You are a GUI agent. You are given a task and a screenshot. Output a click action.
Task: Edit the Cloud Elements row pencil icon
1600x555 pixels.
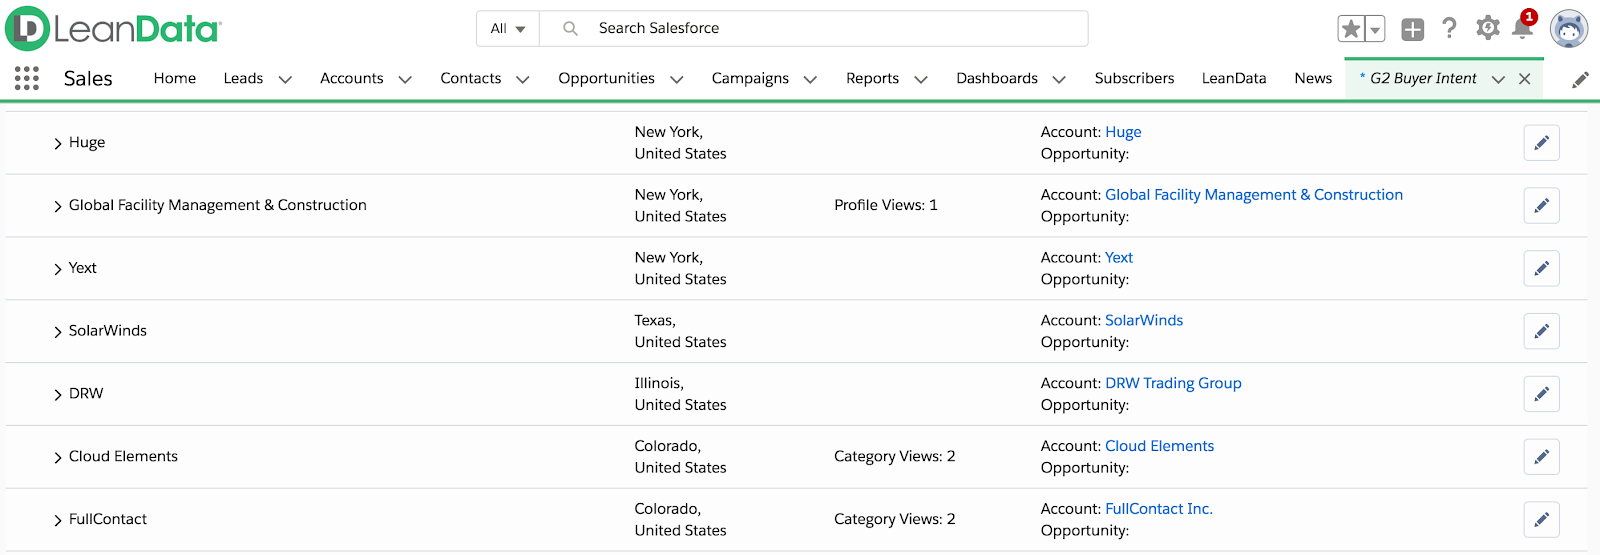click(1542, 457)
